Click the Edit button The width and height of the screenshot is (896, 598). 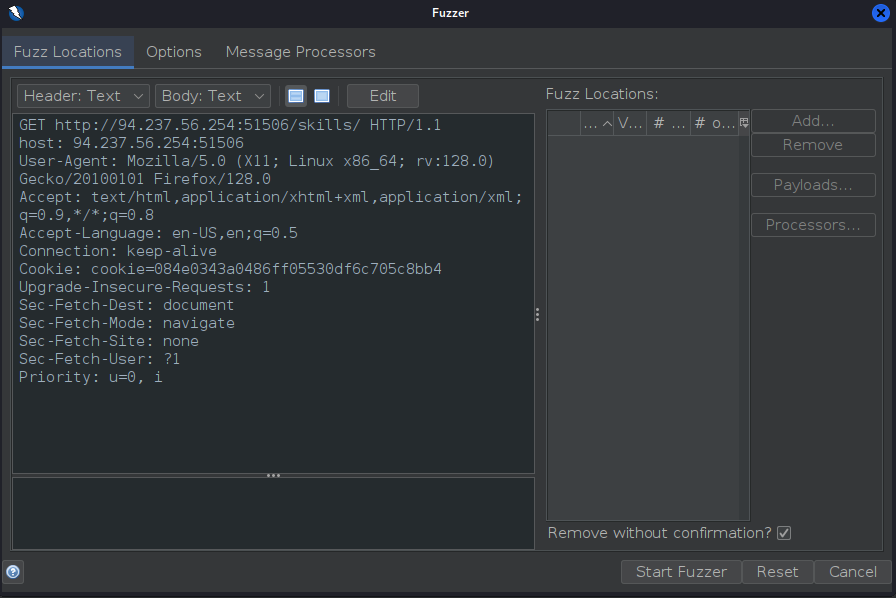click(x=383, y=96)
